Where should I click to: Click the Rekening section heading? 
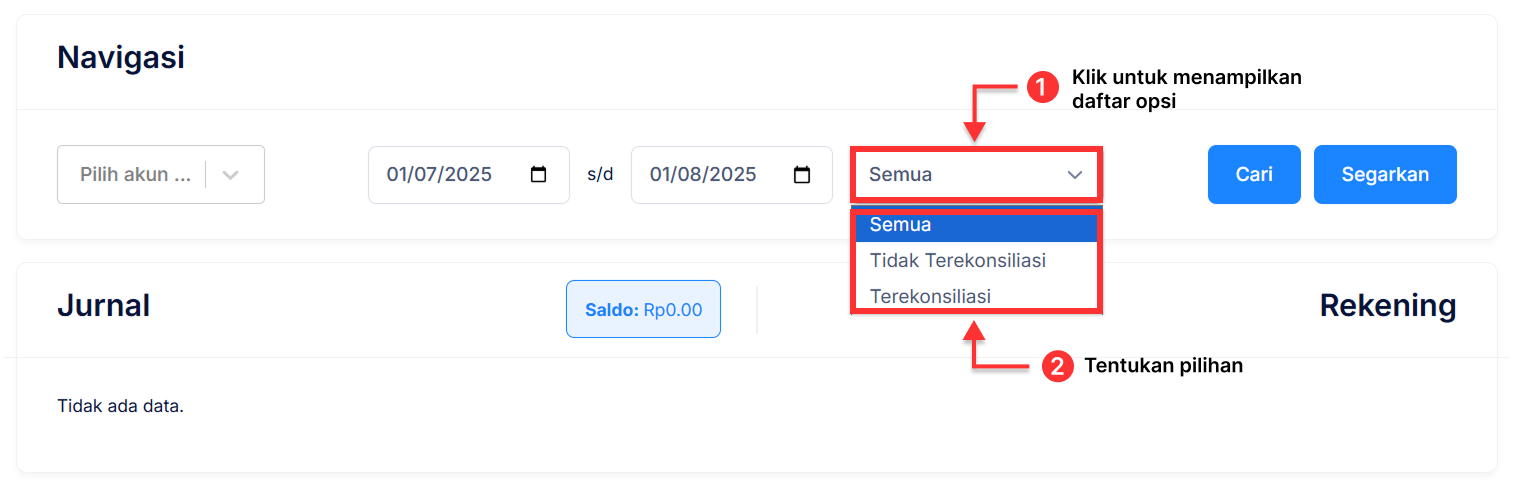coord(1387,306)
